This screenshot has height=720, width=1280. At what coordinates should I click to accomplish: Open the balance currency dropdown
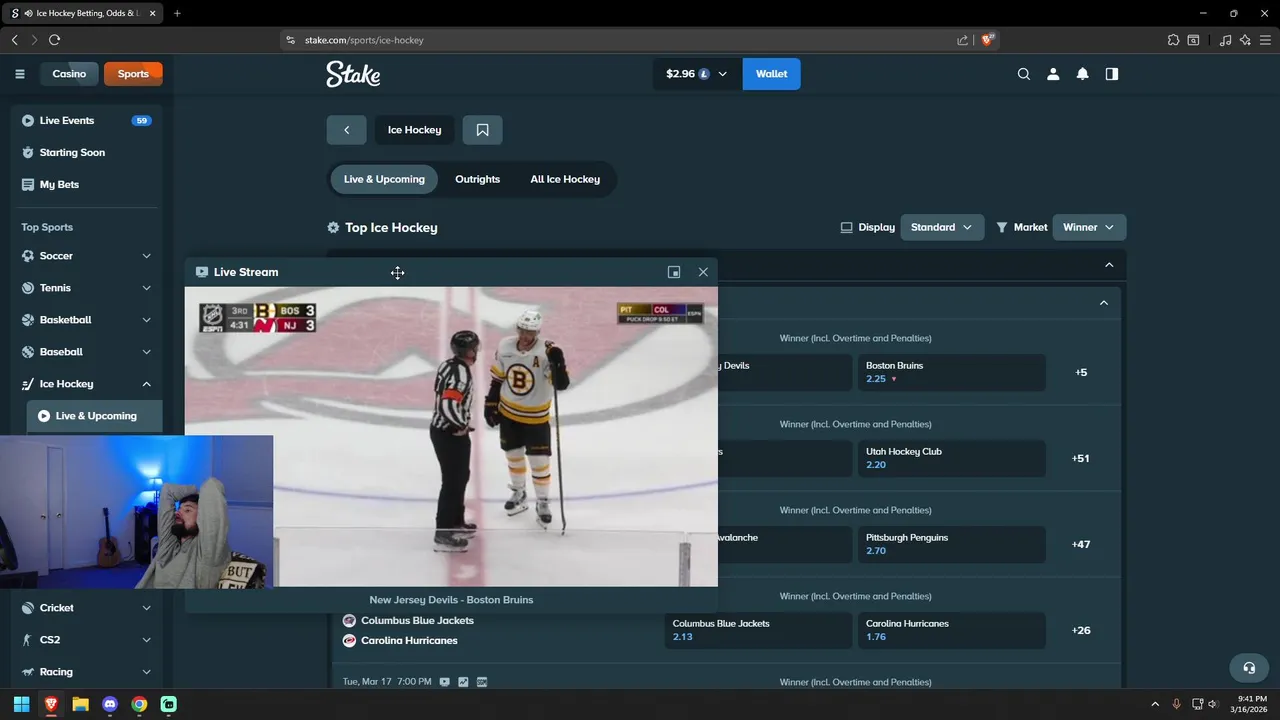tap(697, 74)
